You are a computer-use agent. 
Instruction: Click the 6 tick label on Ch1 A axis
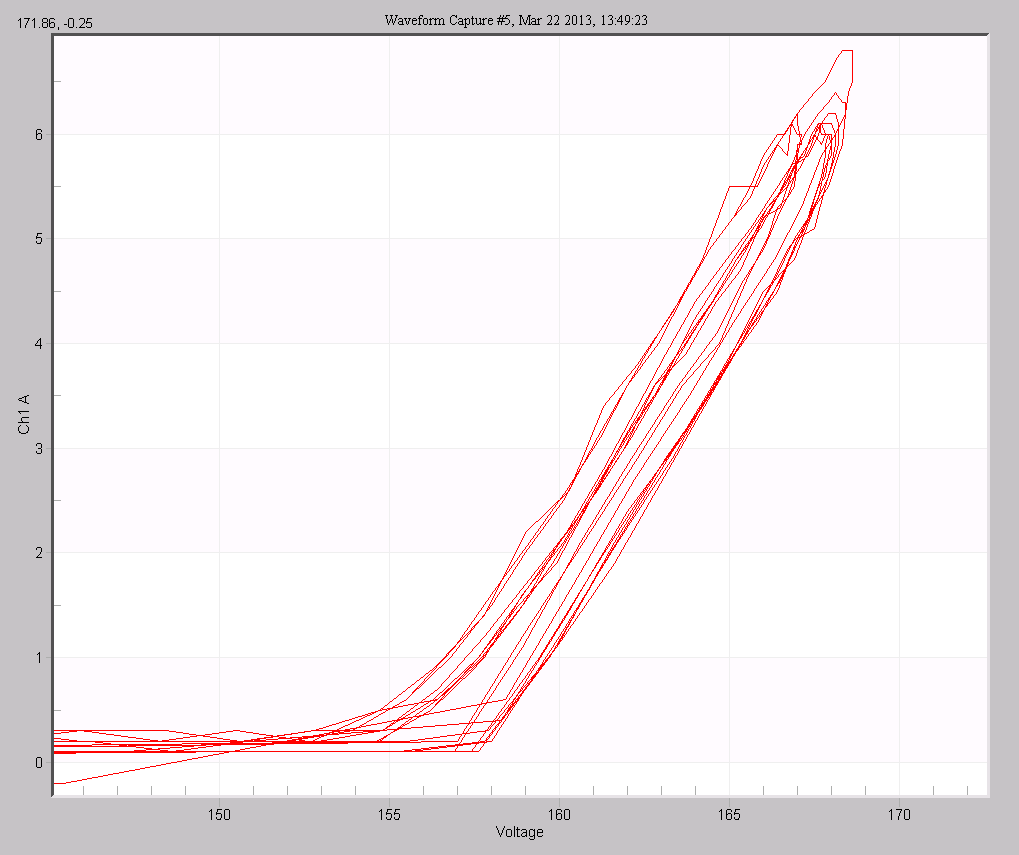coord(37,134)
